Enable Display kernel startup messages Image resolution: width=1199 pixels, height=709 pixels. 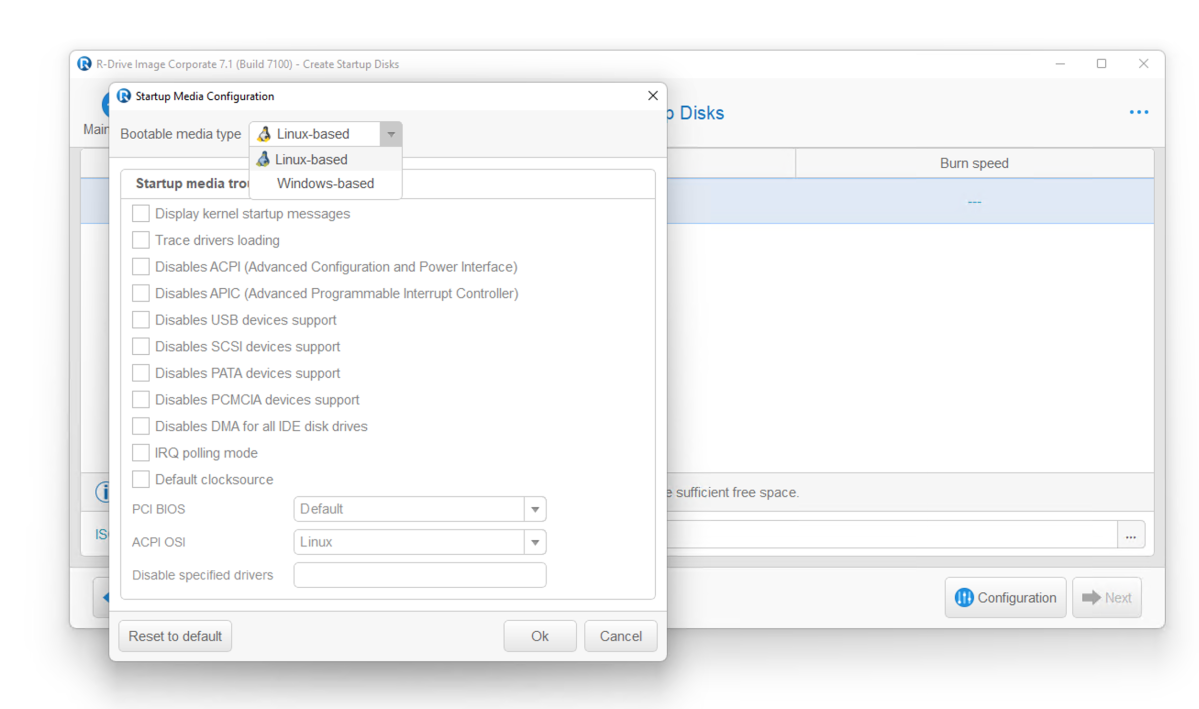pyautogui.click(x=141, y=213)
